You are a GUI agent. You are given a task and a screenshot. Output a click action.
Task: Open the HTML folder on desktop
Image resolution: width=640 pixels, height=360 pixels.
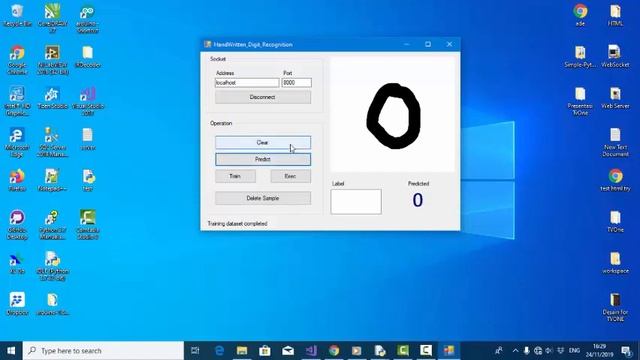click(x=615, y=16)
